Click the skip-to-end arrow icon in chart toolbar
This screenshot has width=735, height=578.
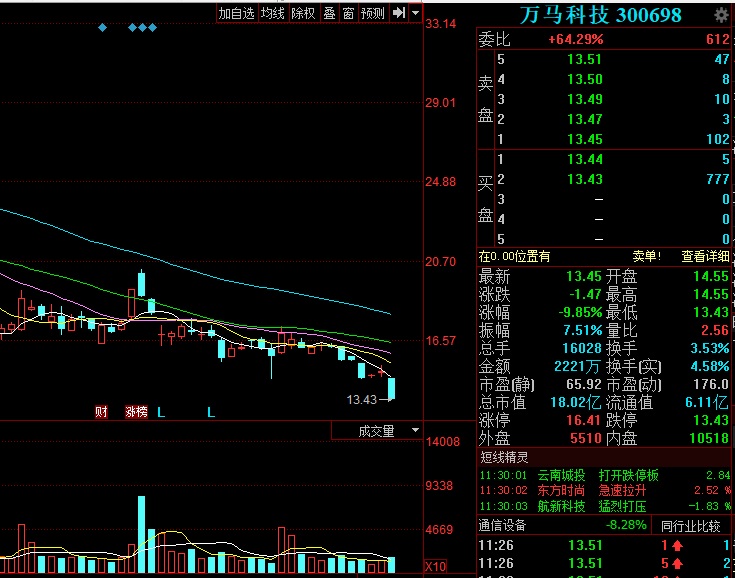coord(399,13)
